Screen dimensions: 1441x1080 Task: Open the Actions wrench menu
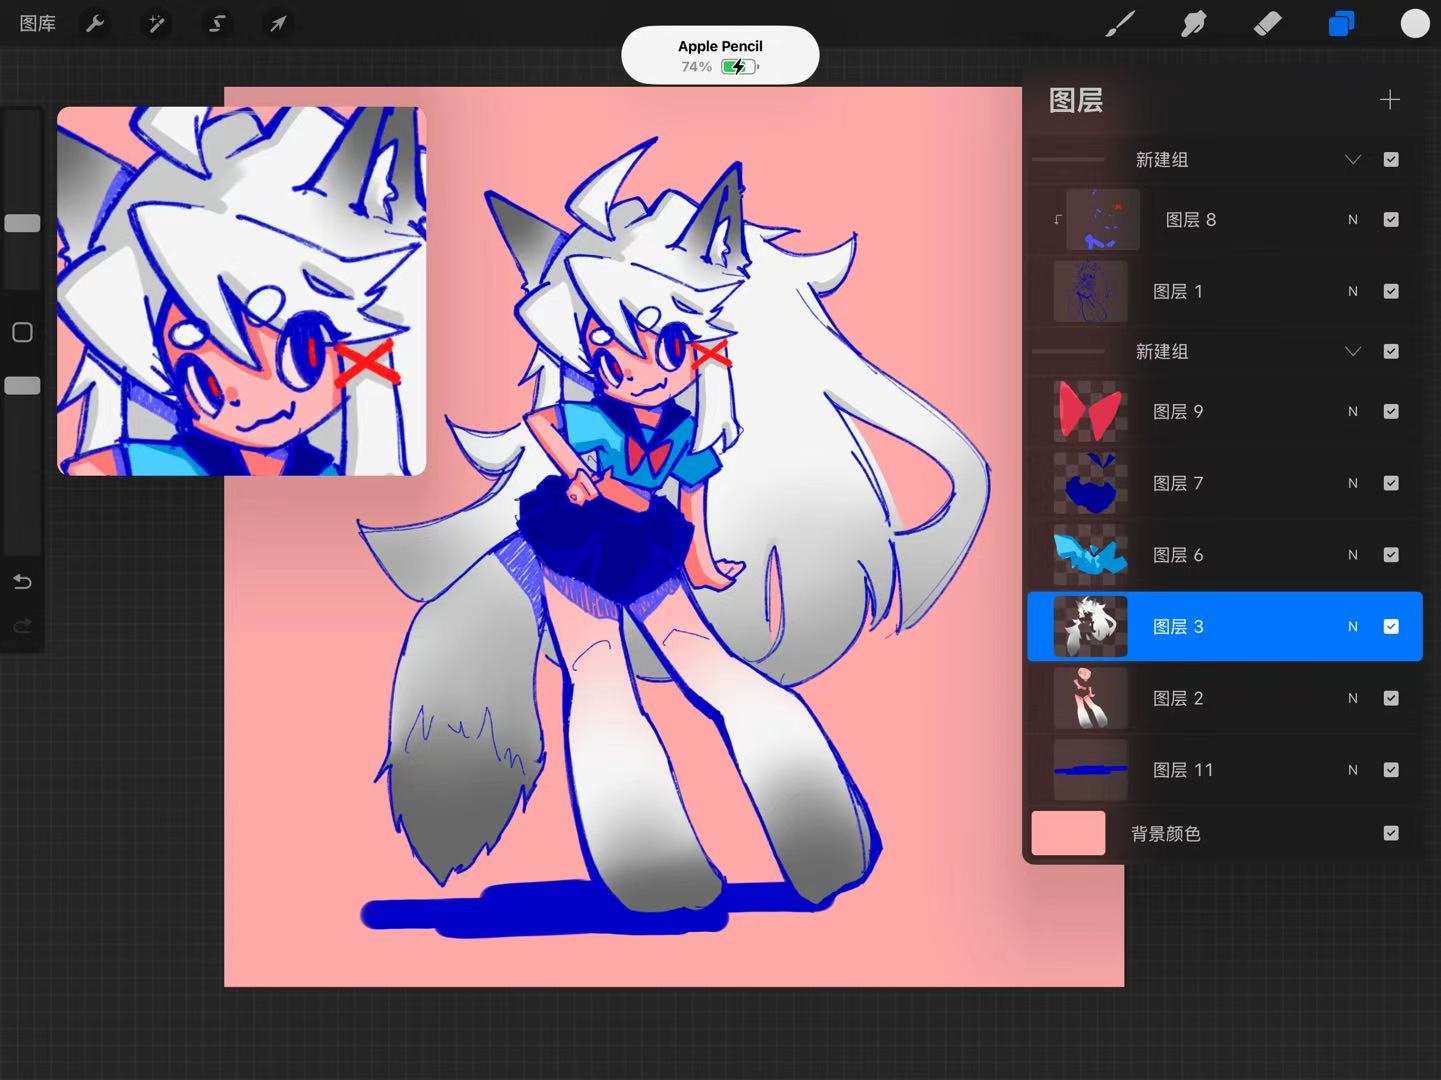95,23
